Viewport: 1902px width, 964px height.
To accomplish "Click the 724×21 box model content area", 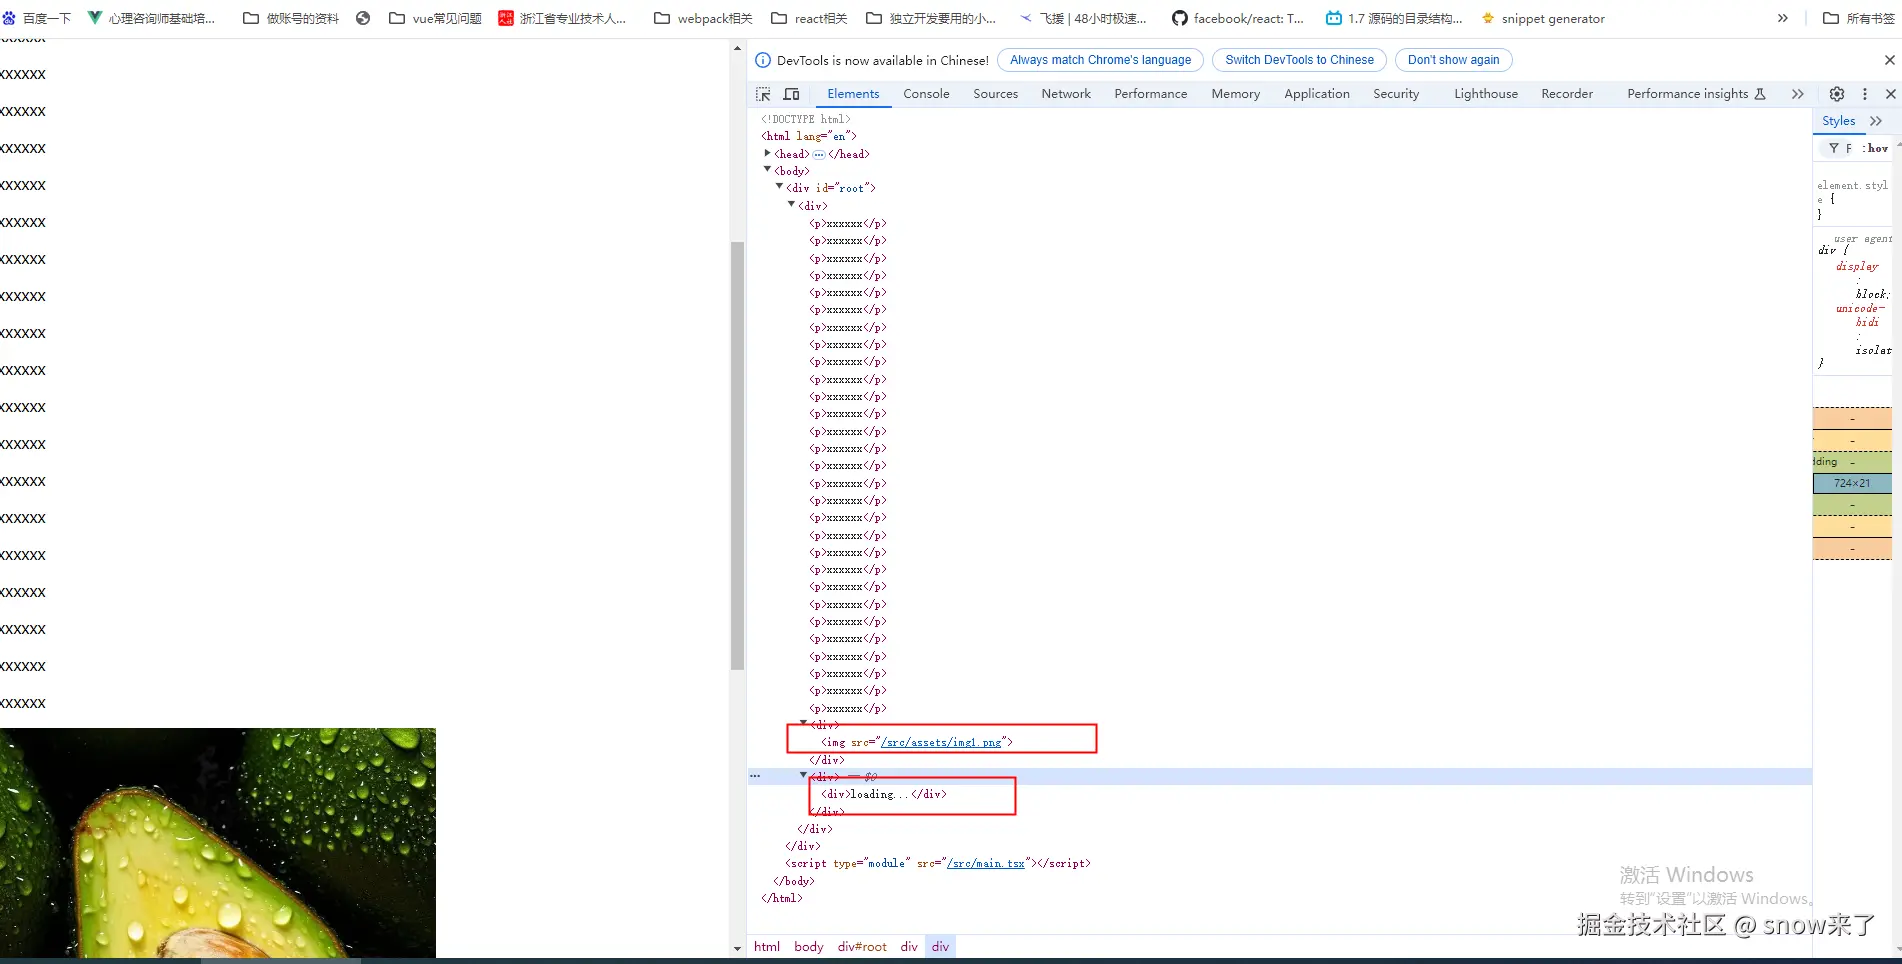I will 1852,483.
